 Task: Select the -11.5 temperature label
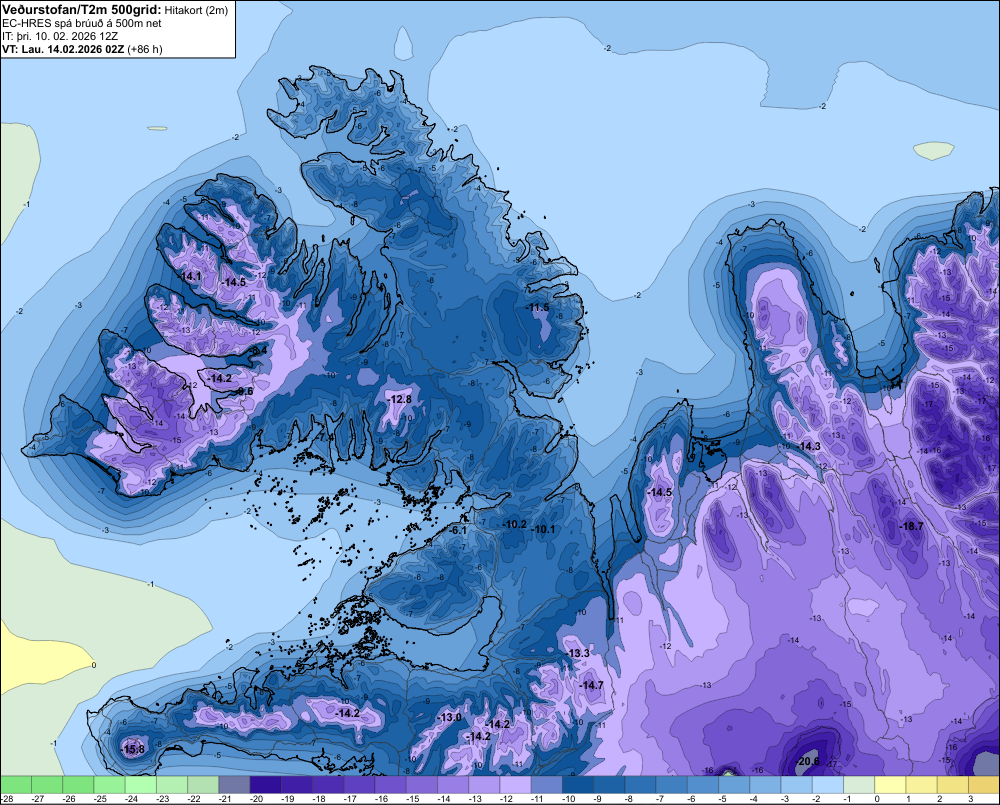point(538,307)
